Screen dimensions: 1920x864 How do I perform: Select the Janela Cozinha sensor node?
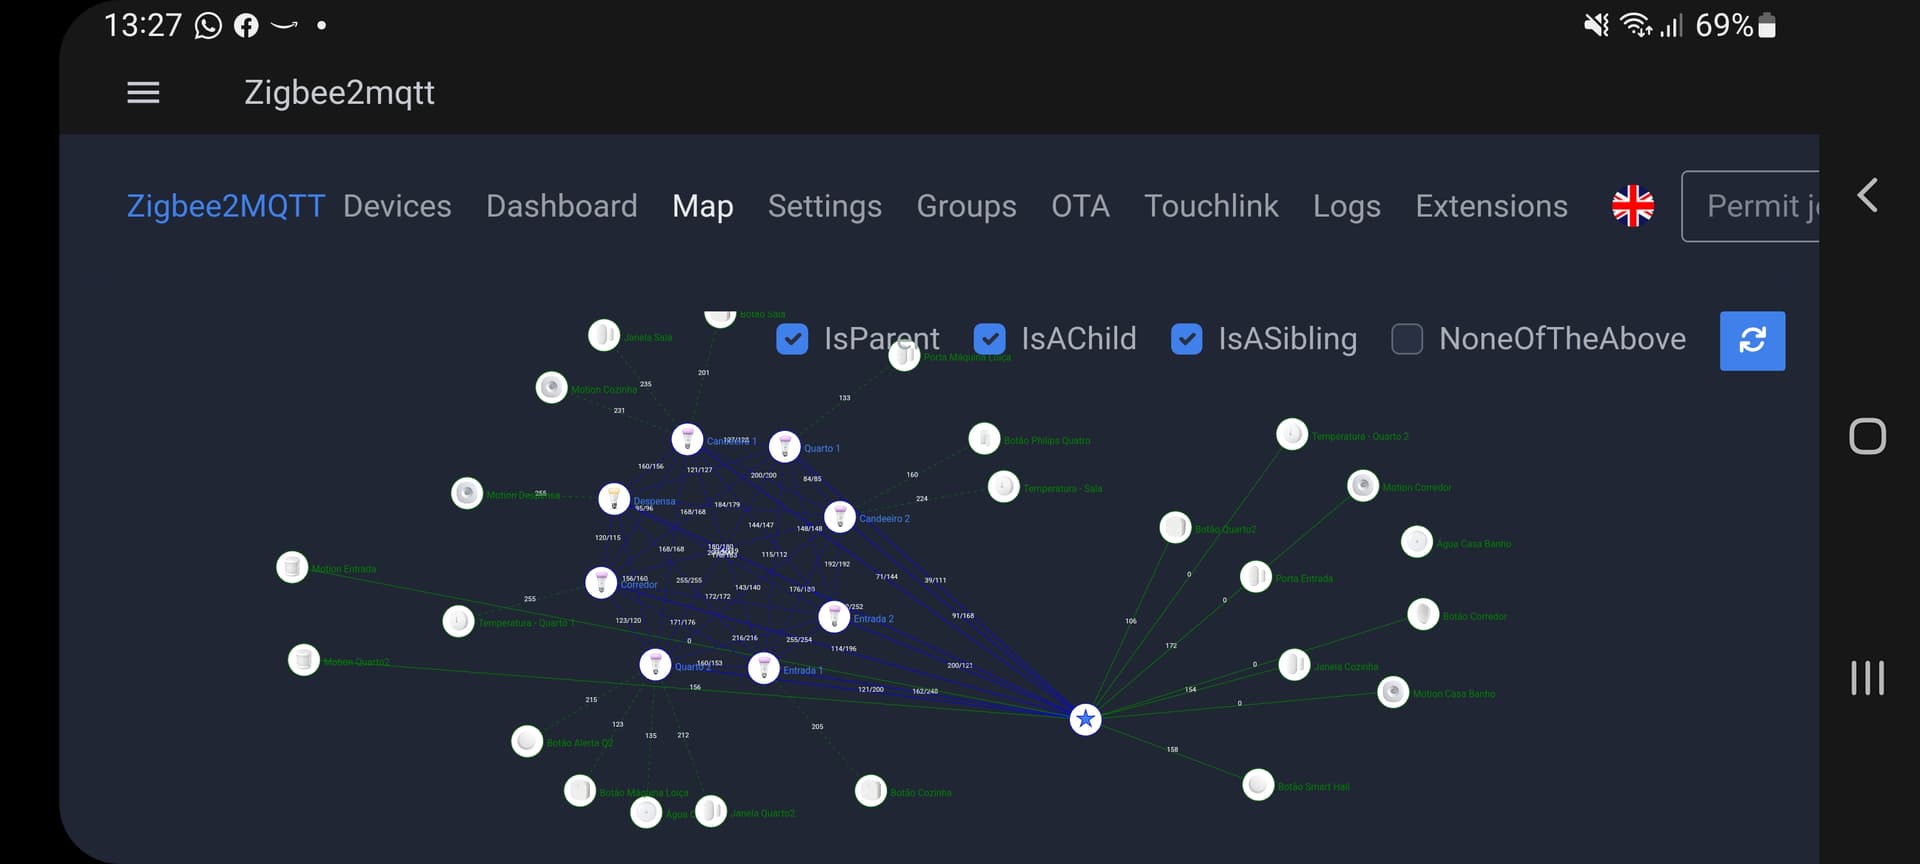click(x=1295, y=665)
